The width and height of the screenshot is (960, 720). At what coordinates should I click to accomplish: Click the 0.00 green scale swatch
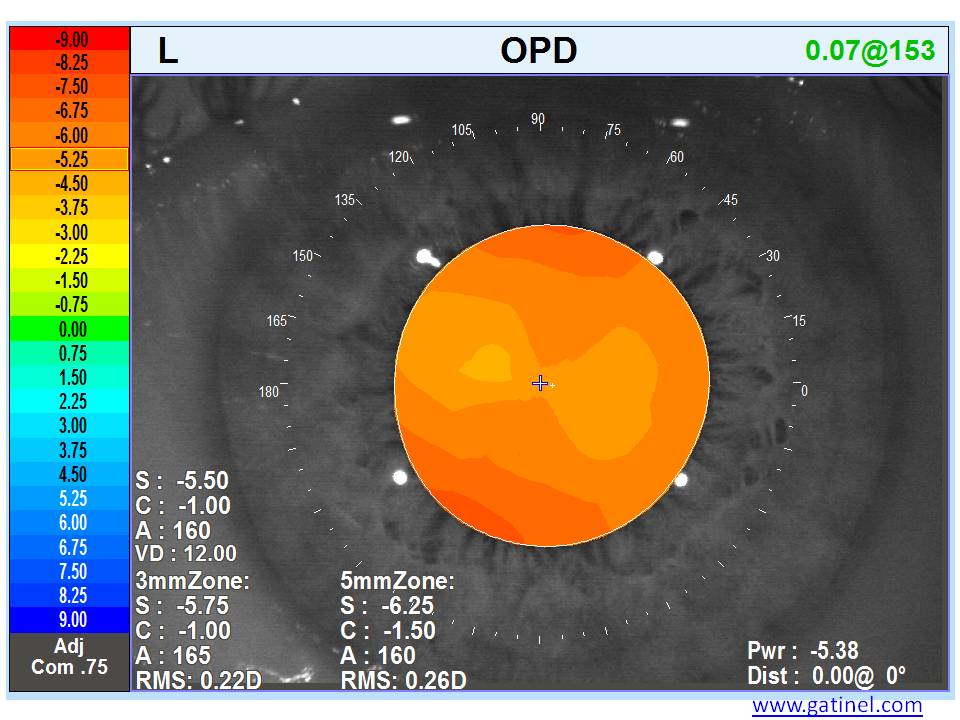(x=69, y=329)
